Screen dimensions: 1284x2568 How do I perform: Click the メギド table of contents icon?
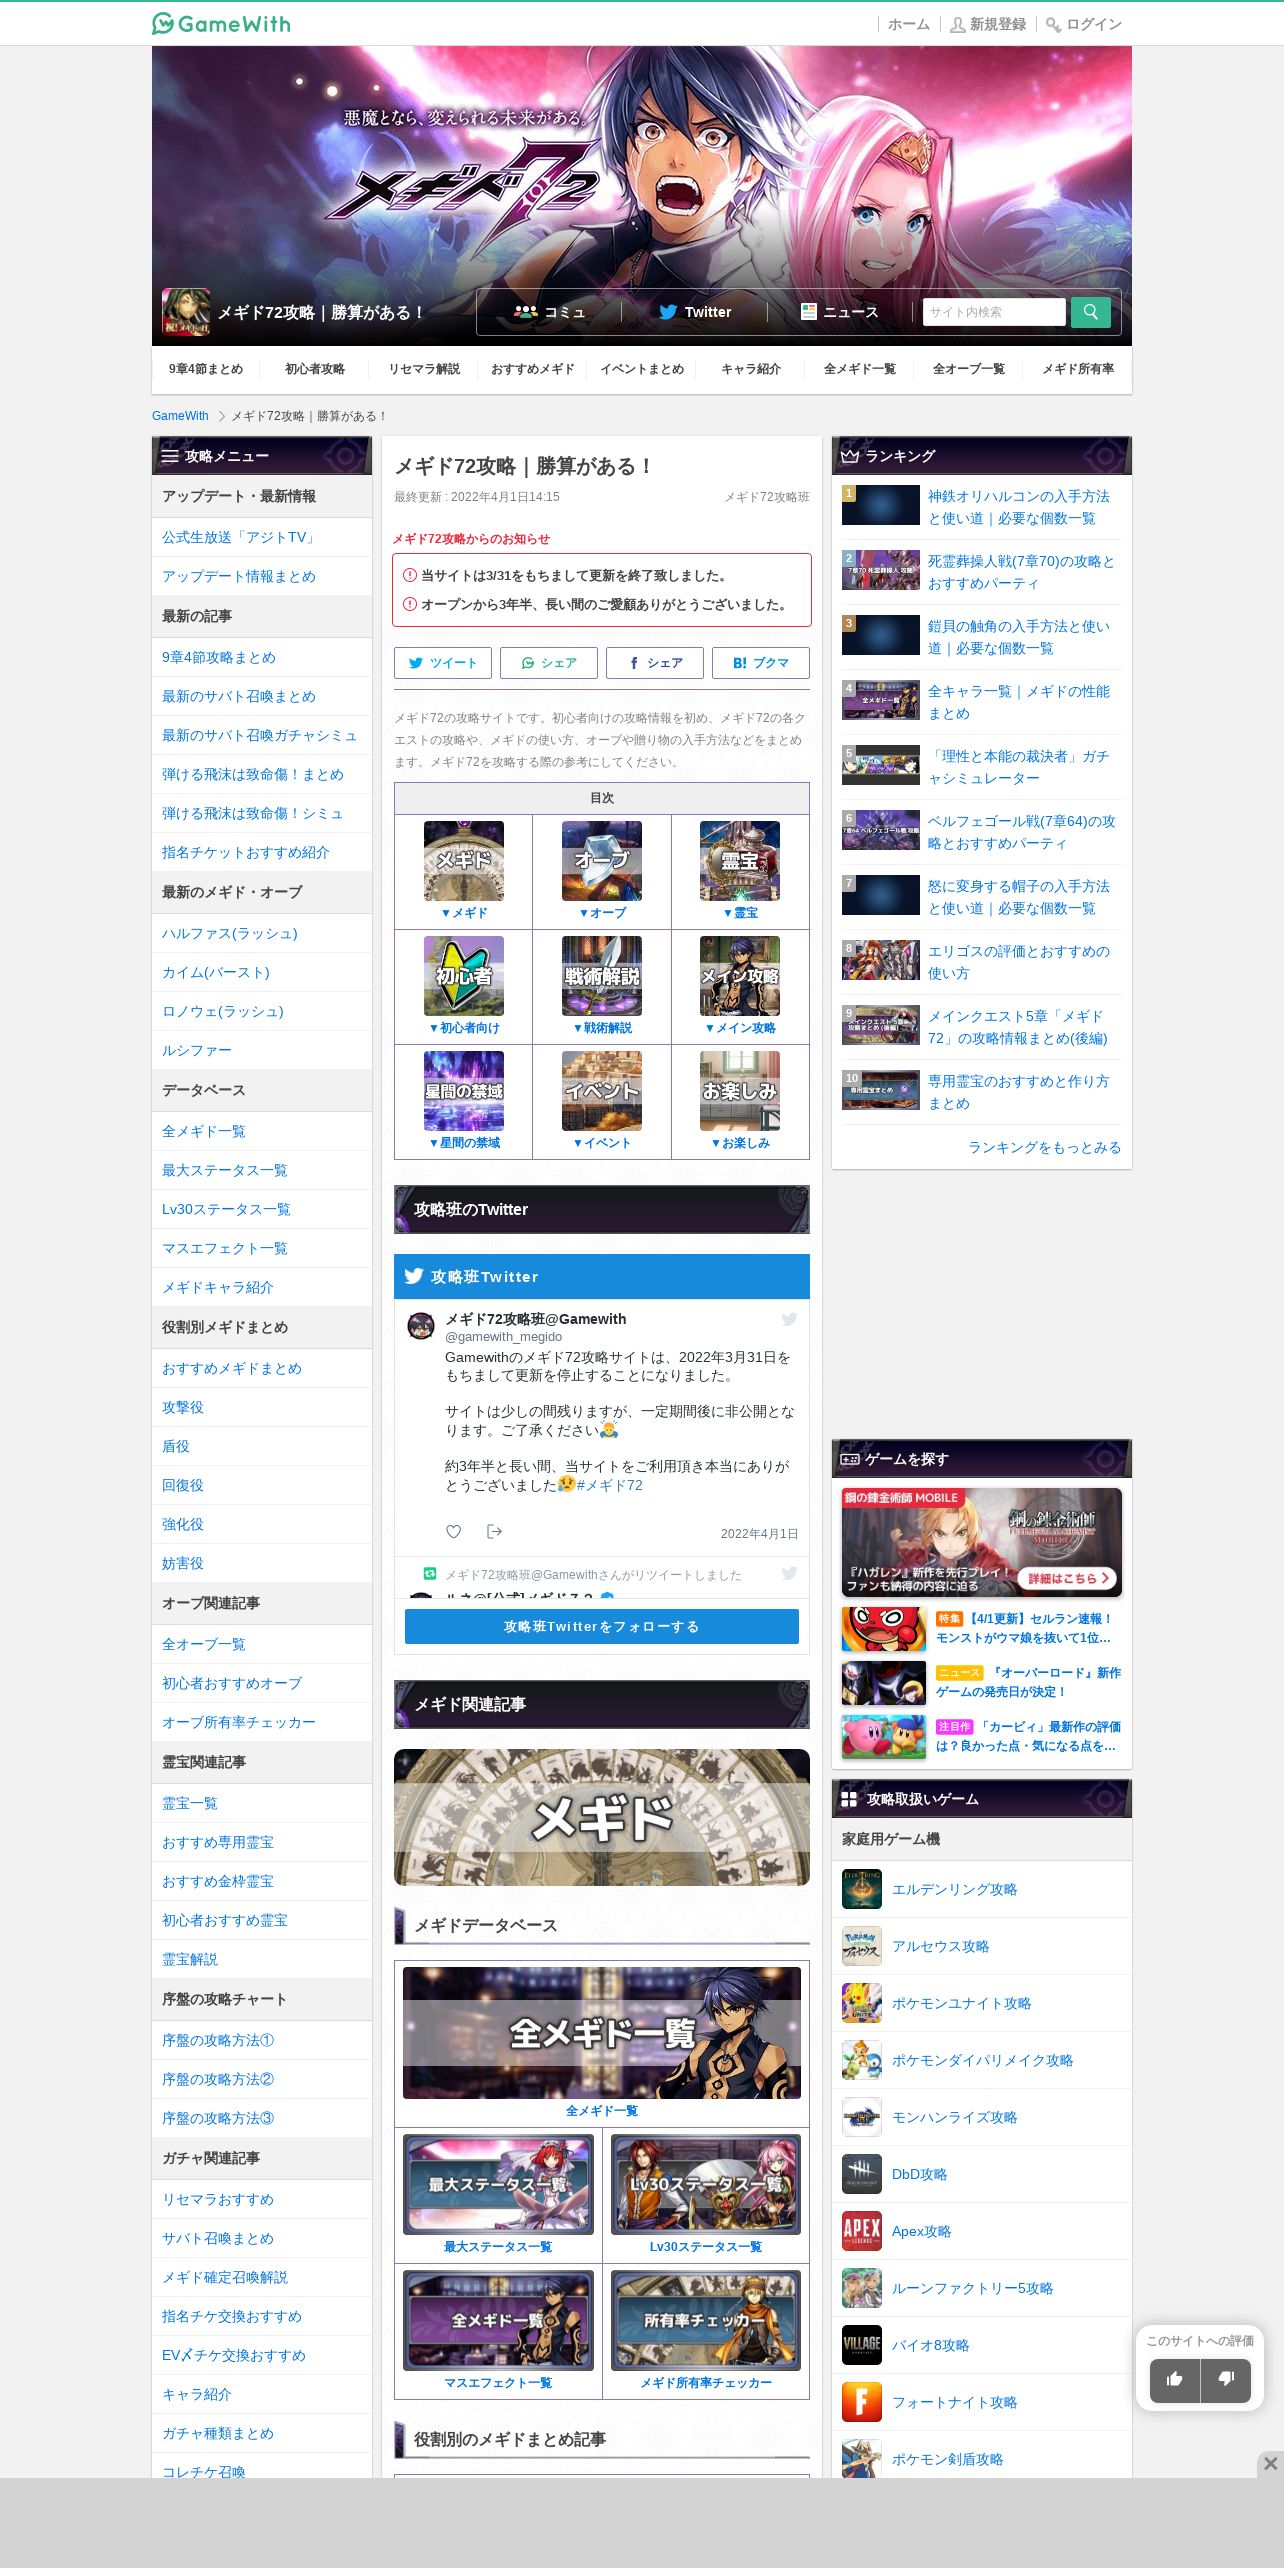coord(463,861)
